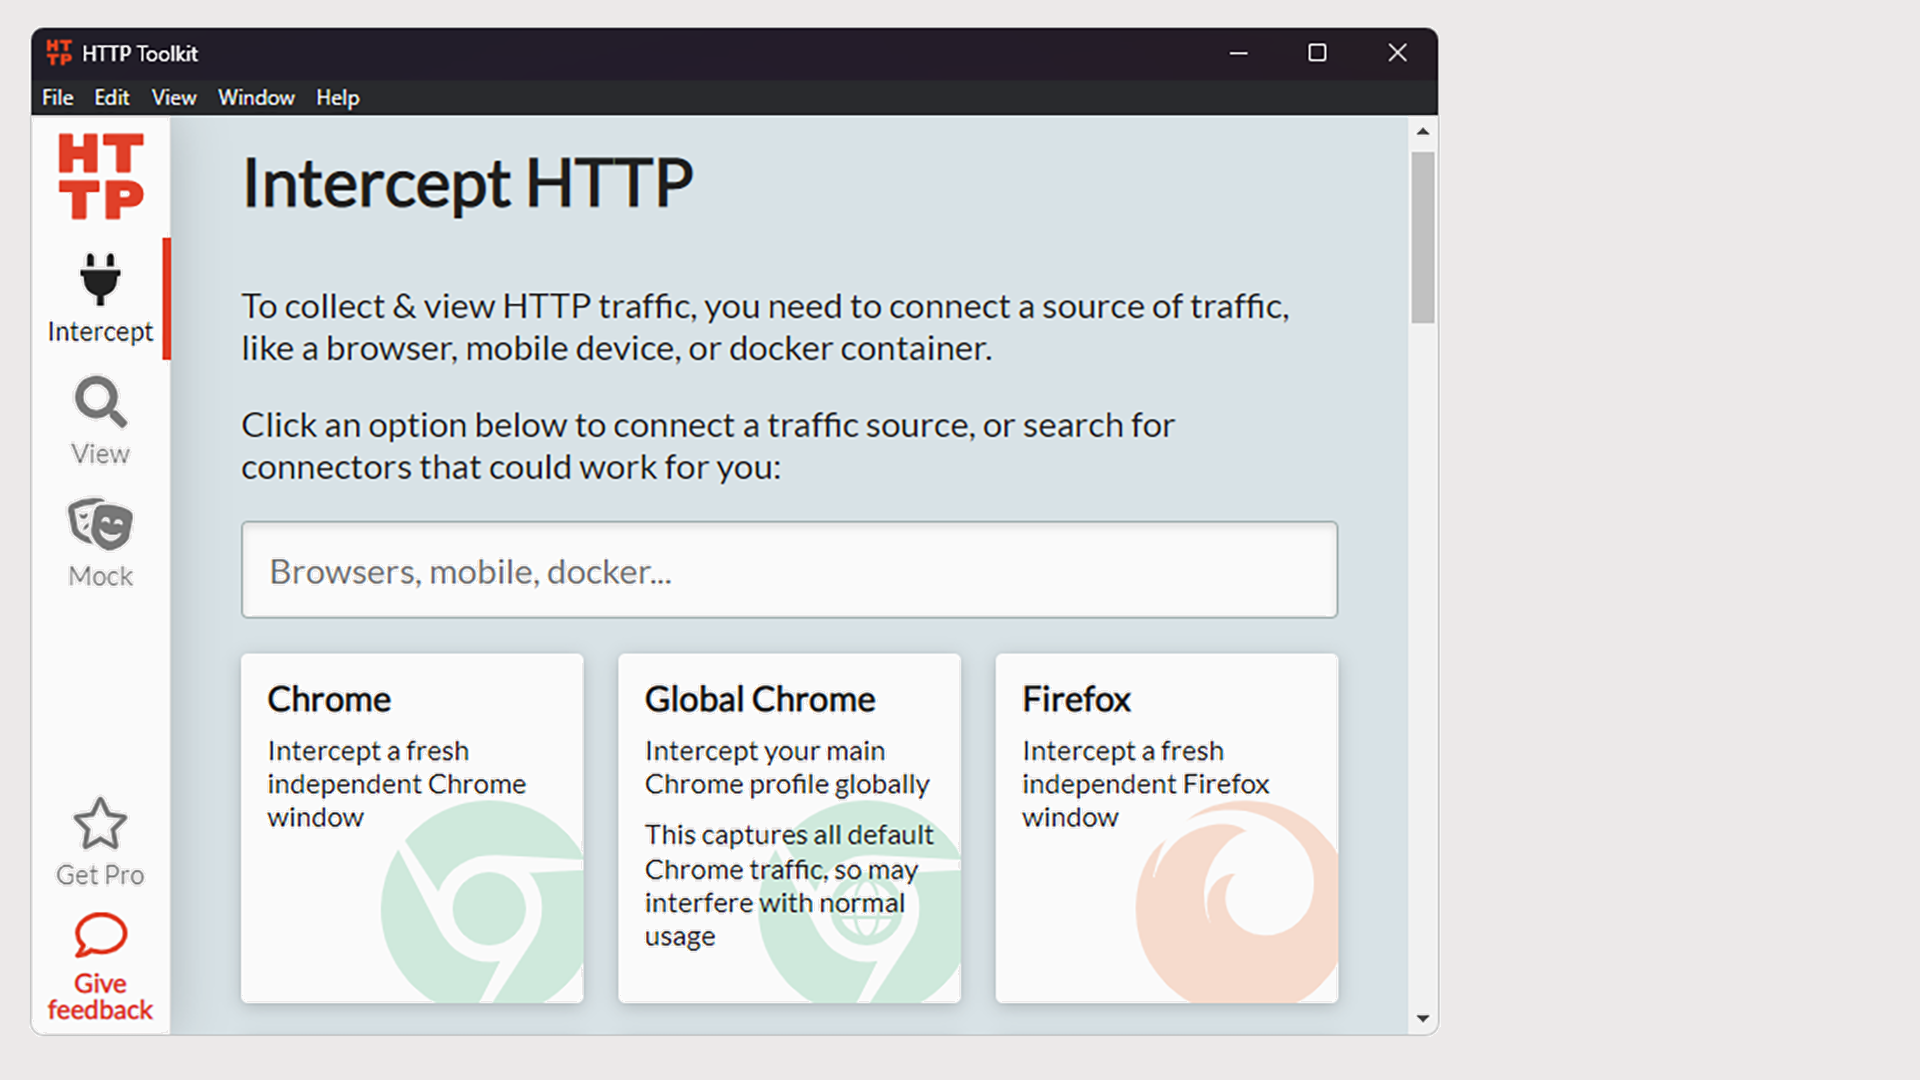The image size is (1920, 1080).
Task: Maximize the HTTP Toolkit window
Action: pos(1317,53)
